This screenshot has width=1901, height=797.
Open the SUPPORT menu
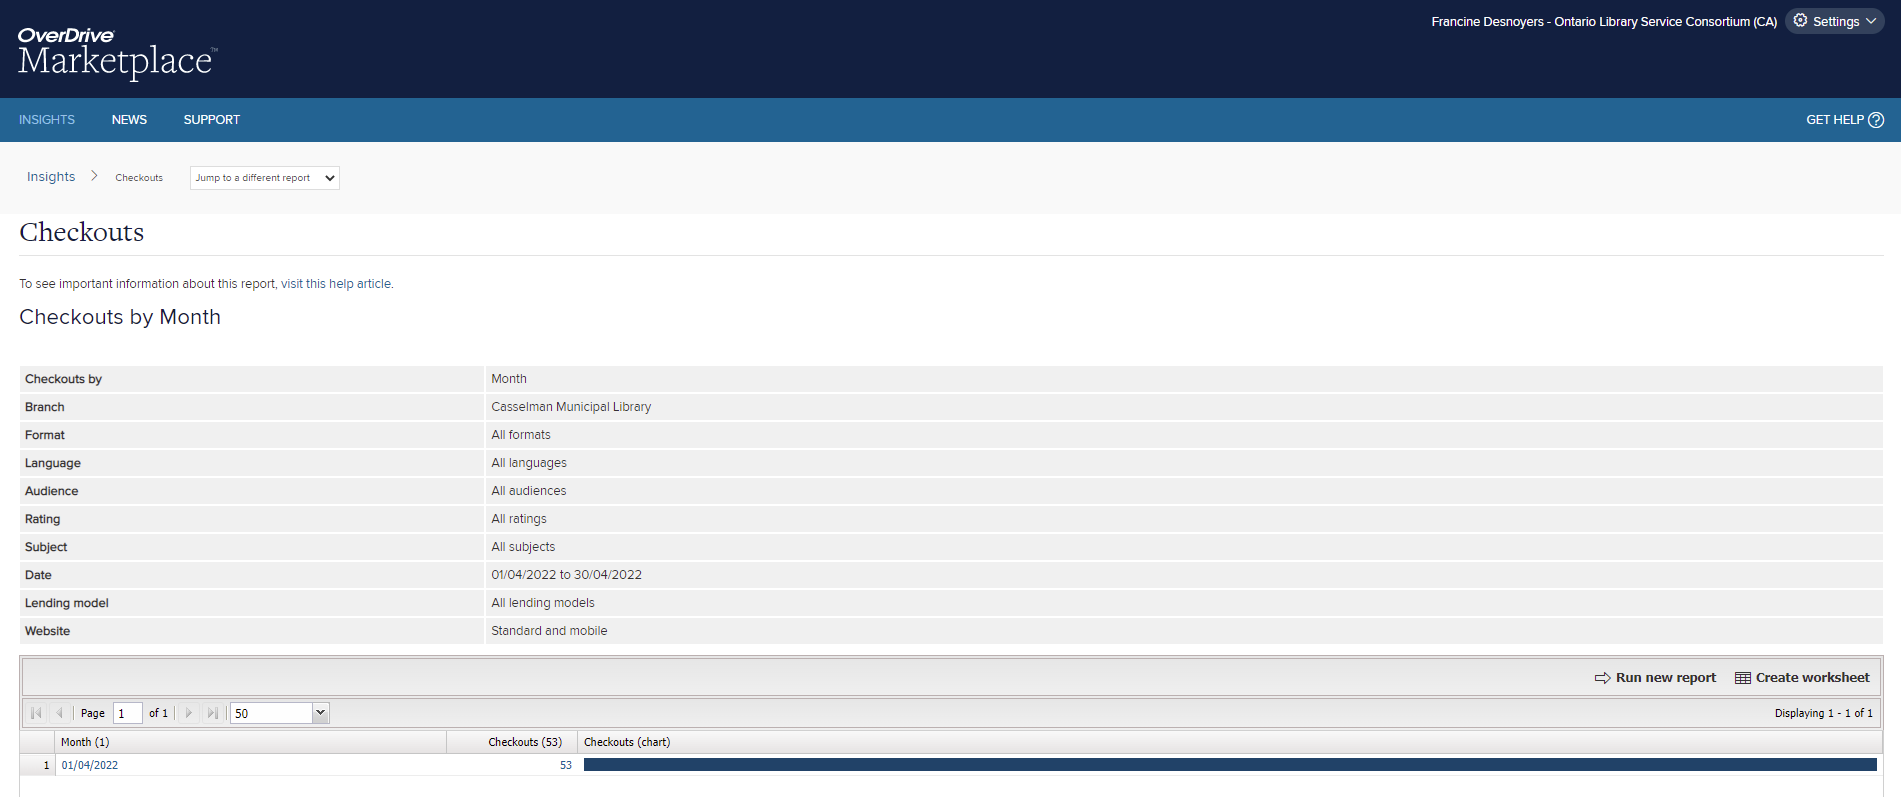click(x=211, y=120)
